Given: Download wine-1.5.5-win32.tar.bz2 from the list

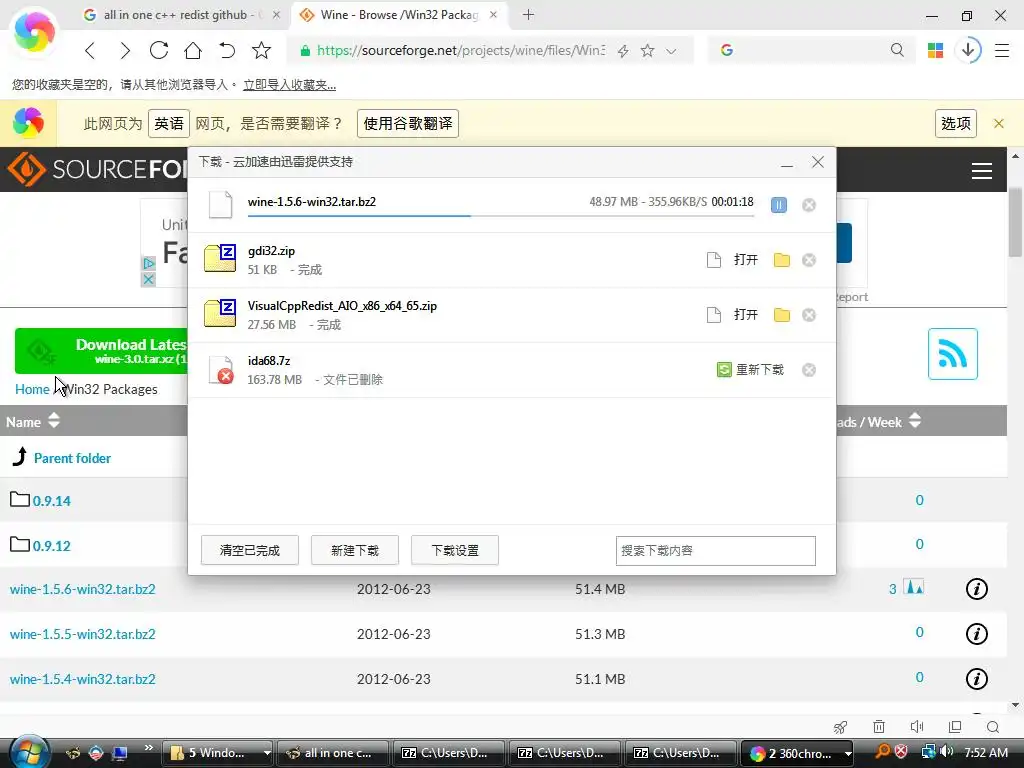Looking at the screenshot, I should tap(82, 634).
